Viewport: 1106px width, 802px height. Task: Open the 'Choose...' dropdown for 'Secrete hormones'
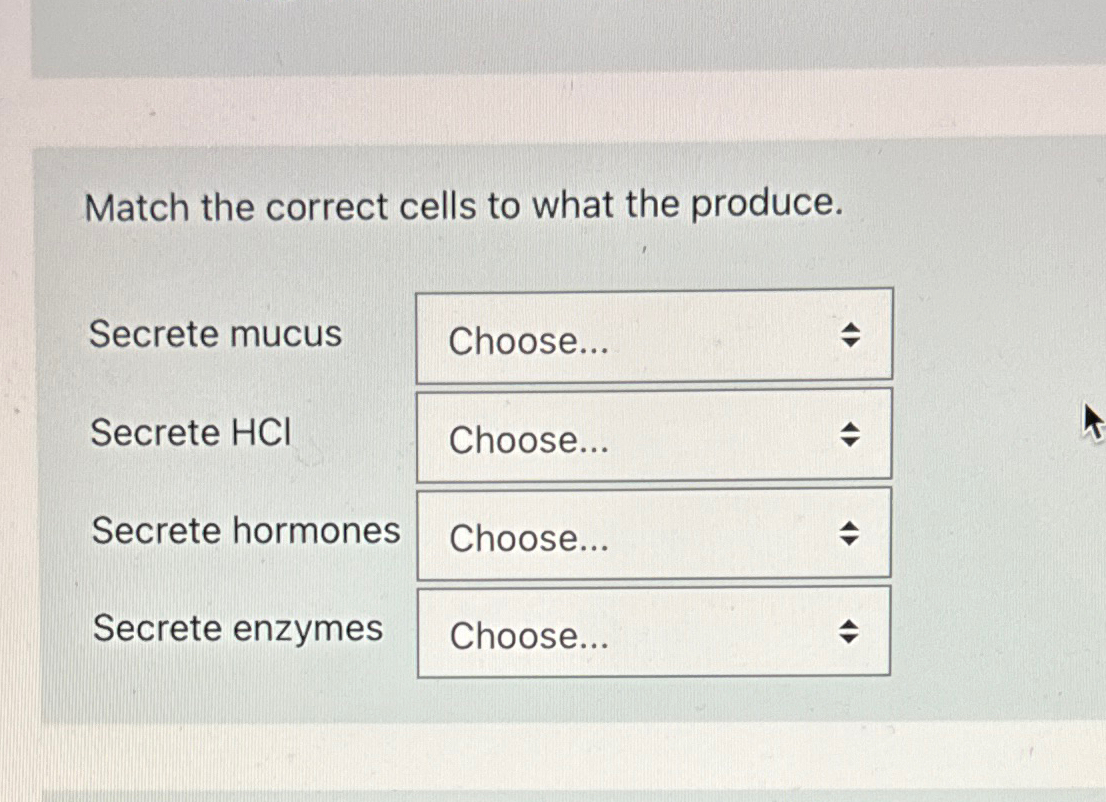pos(654,533)
